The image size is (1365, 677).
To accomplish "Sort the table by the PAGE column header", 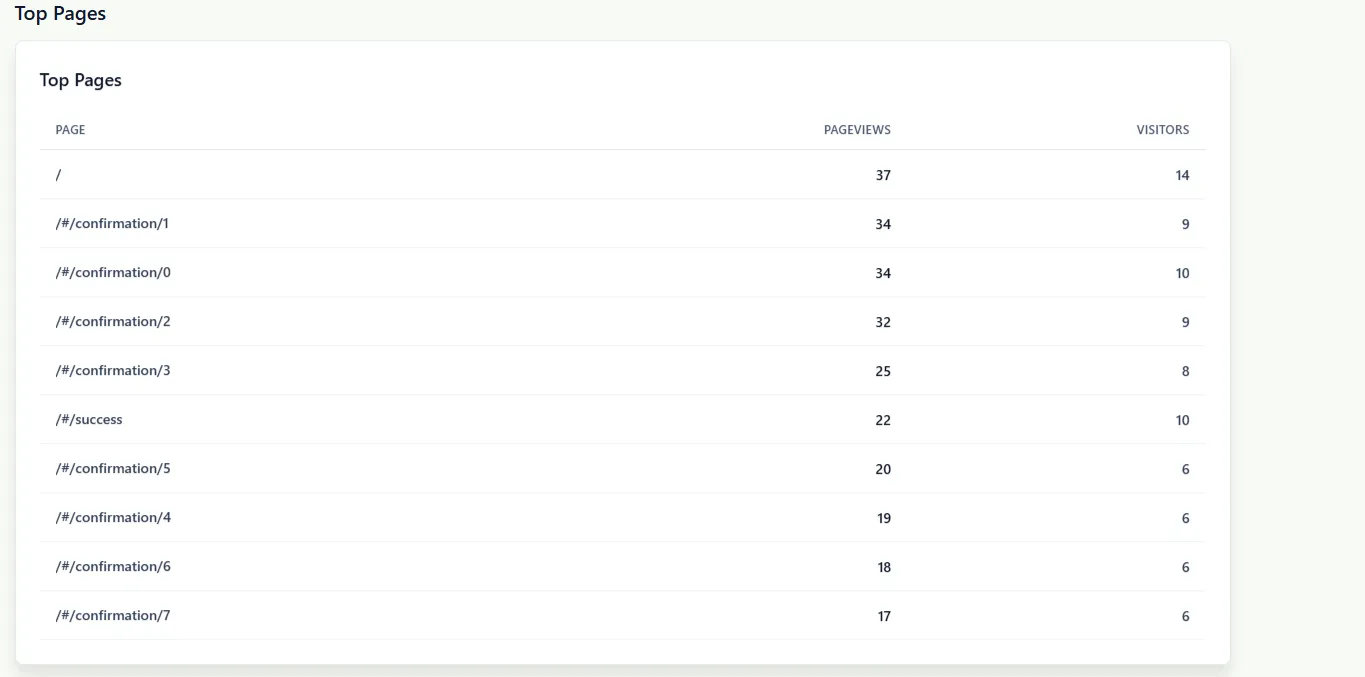I will 70,129.
